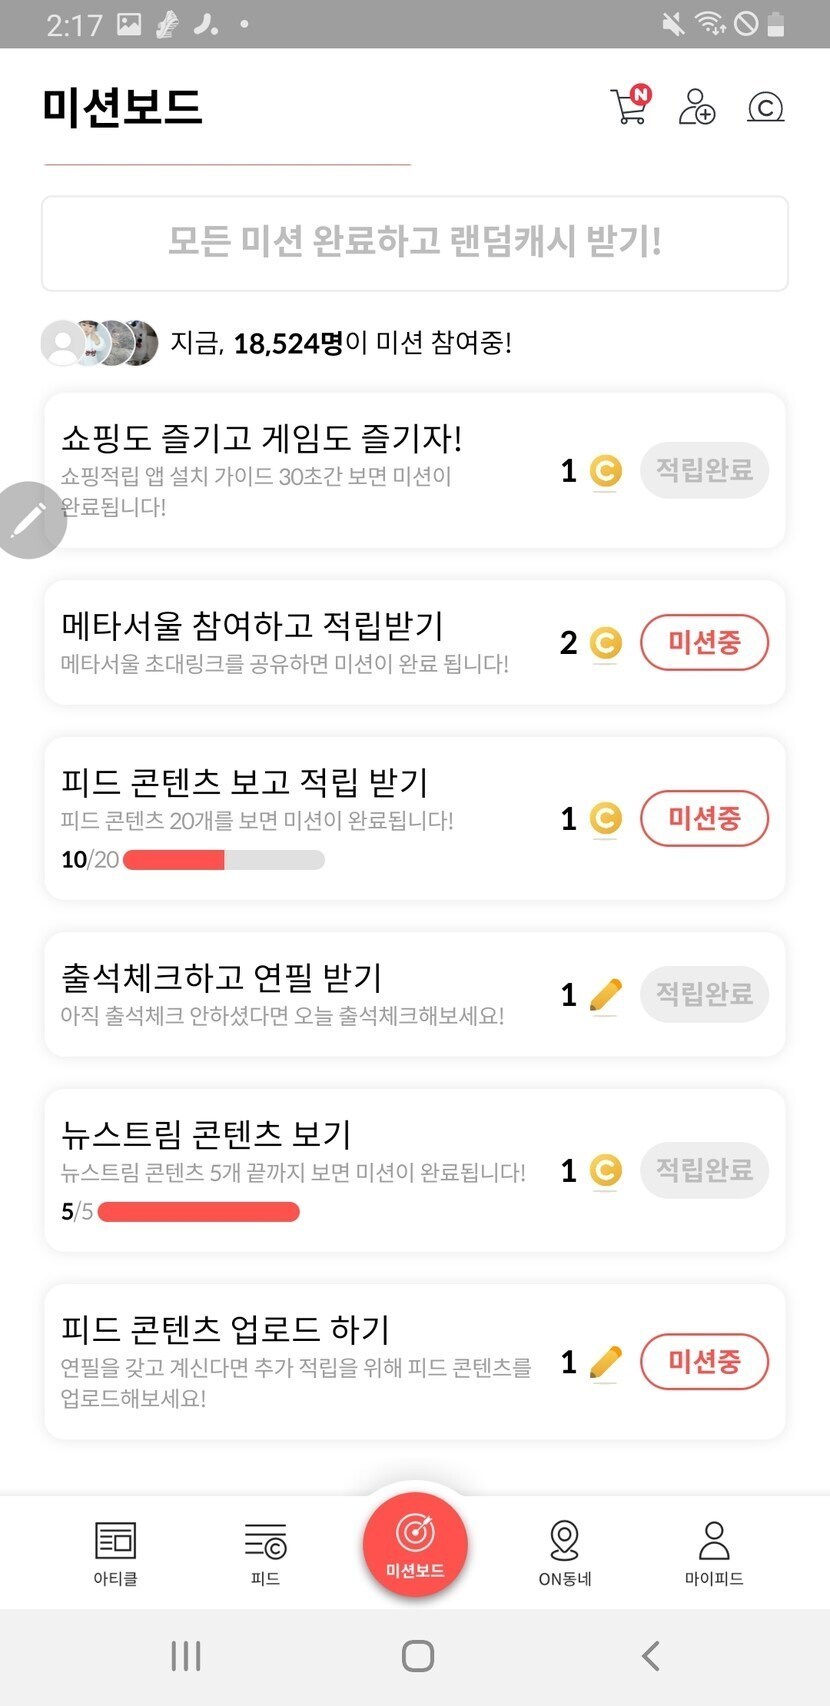Image resolution: width=830 pixels, height=1706 pixels.
Task: Switch to the 아티클 tab
Action: tap(116, 1552)
